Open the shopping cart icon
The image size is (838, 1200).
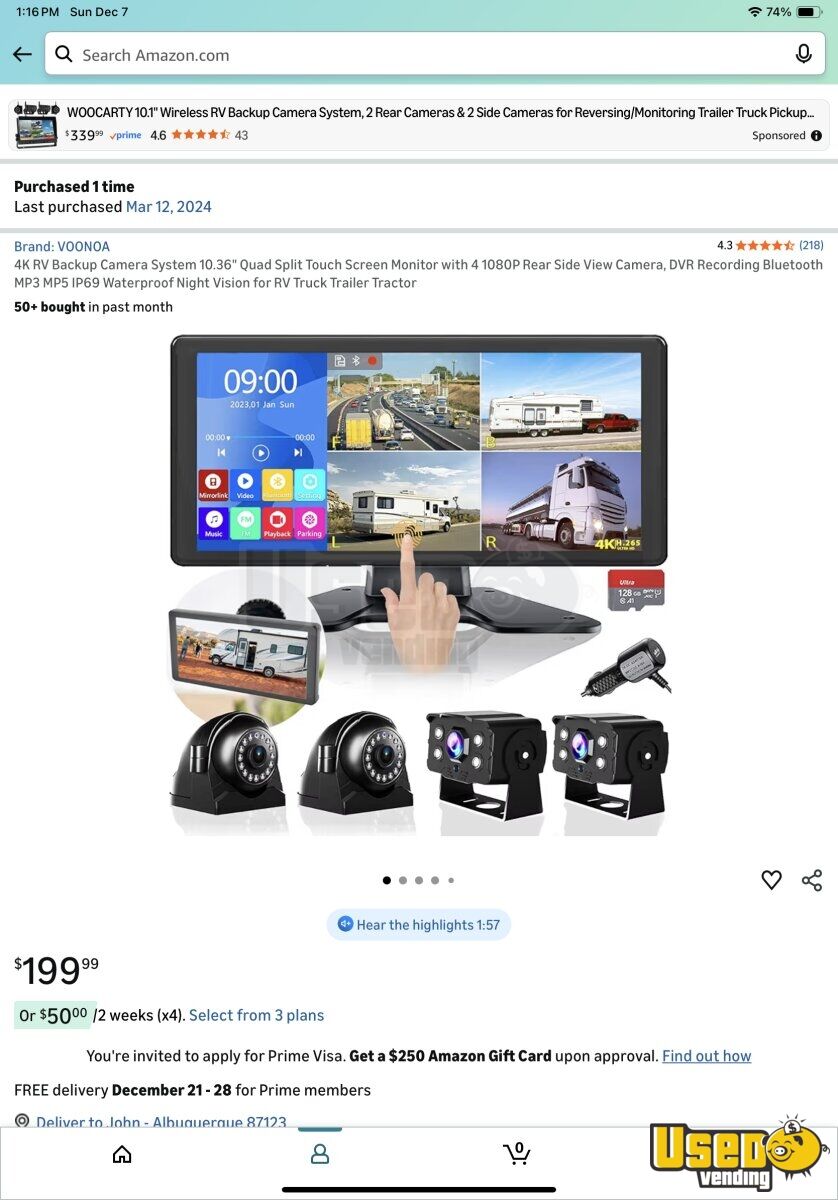tap(516, 1154)
